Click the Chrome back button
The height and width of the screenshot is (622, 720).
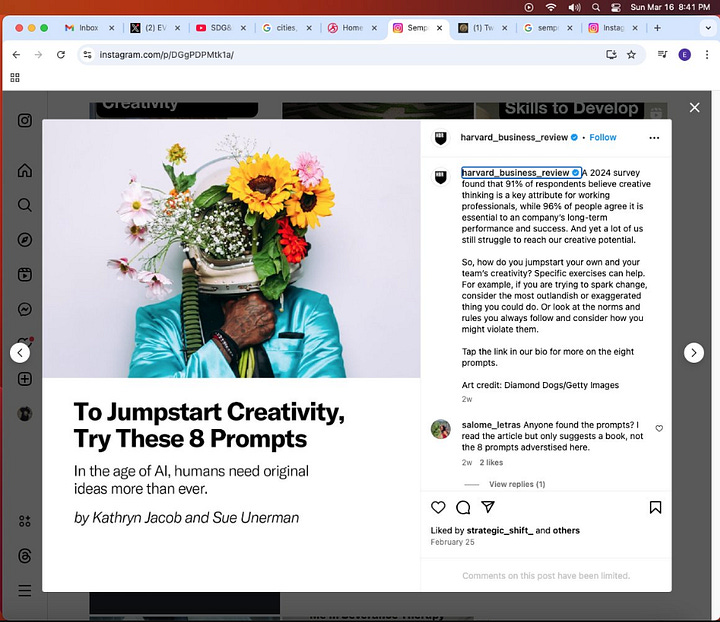[x=17, y=55]
